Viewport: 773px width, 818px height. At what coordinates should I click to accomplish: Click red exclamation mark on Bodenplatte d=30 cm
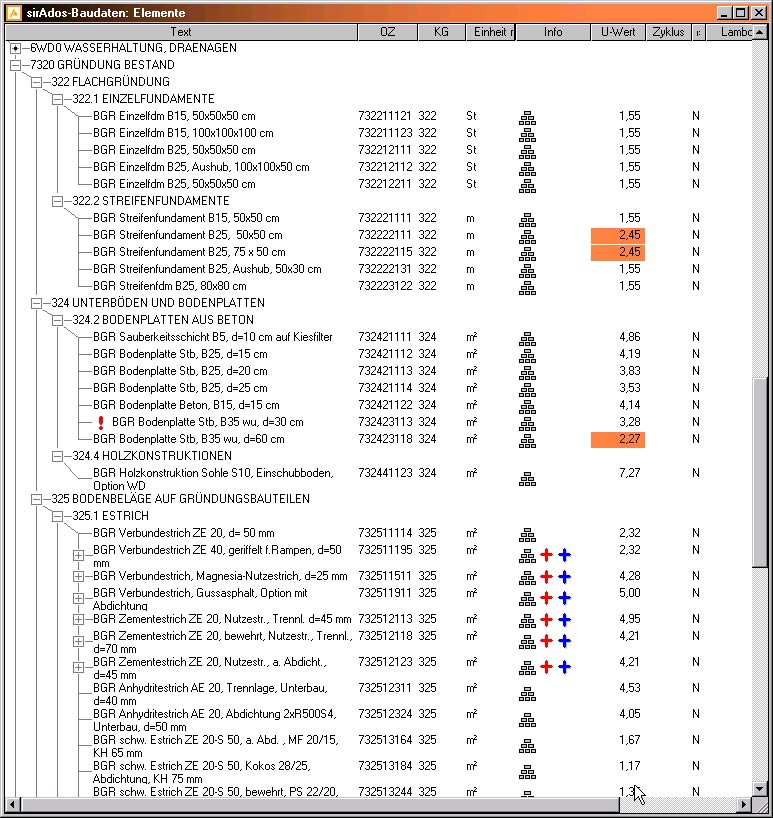(x=100, y=422)
